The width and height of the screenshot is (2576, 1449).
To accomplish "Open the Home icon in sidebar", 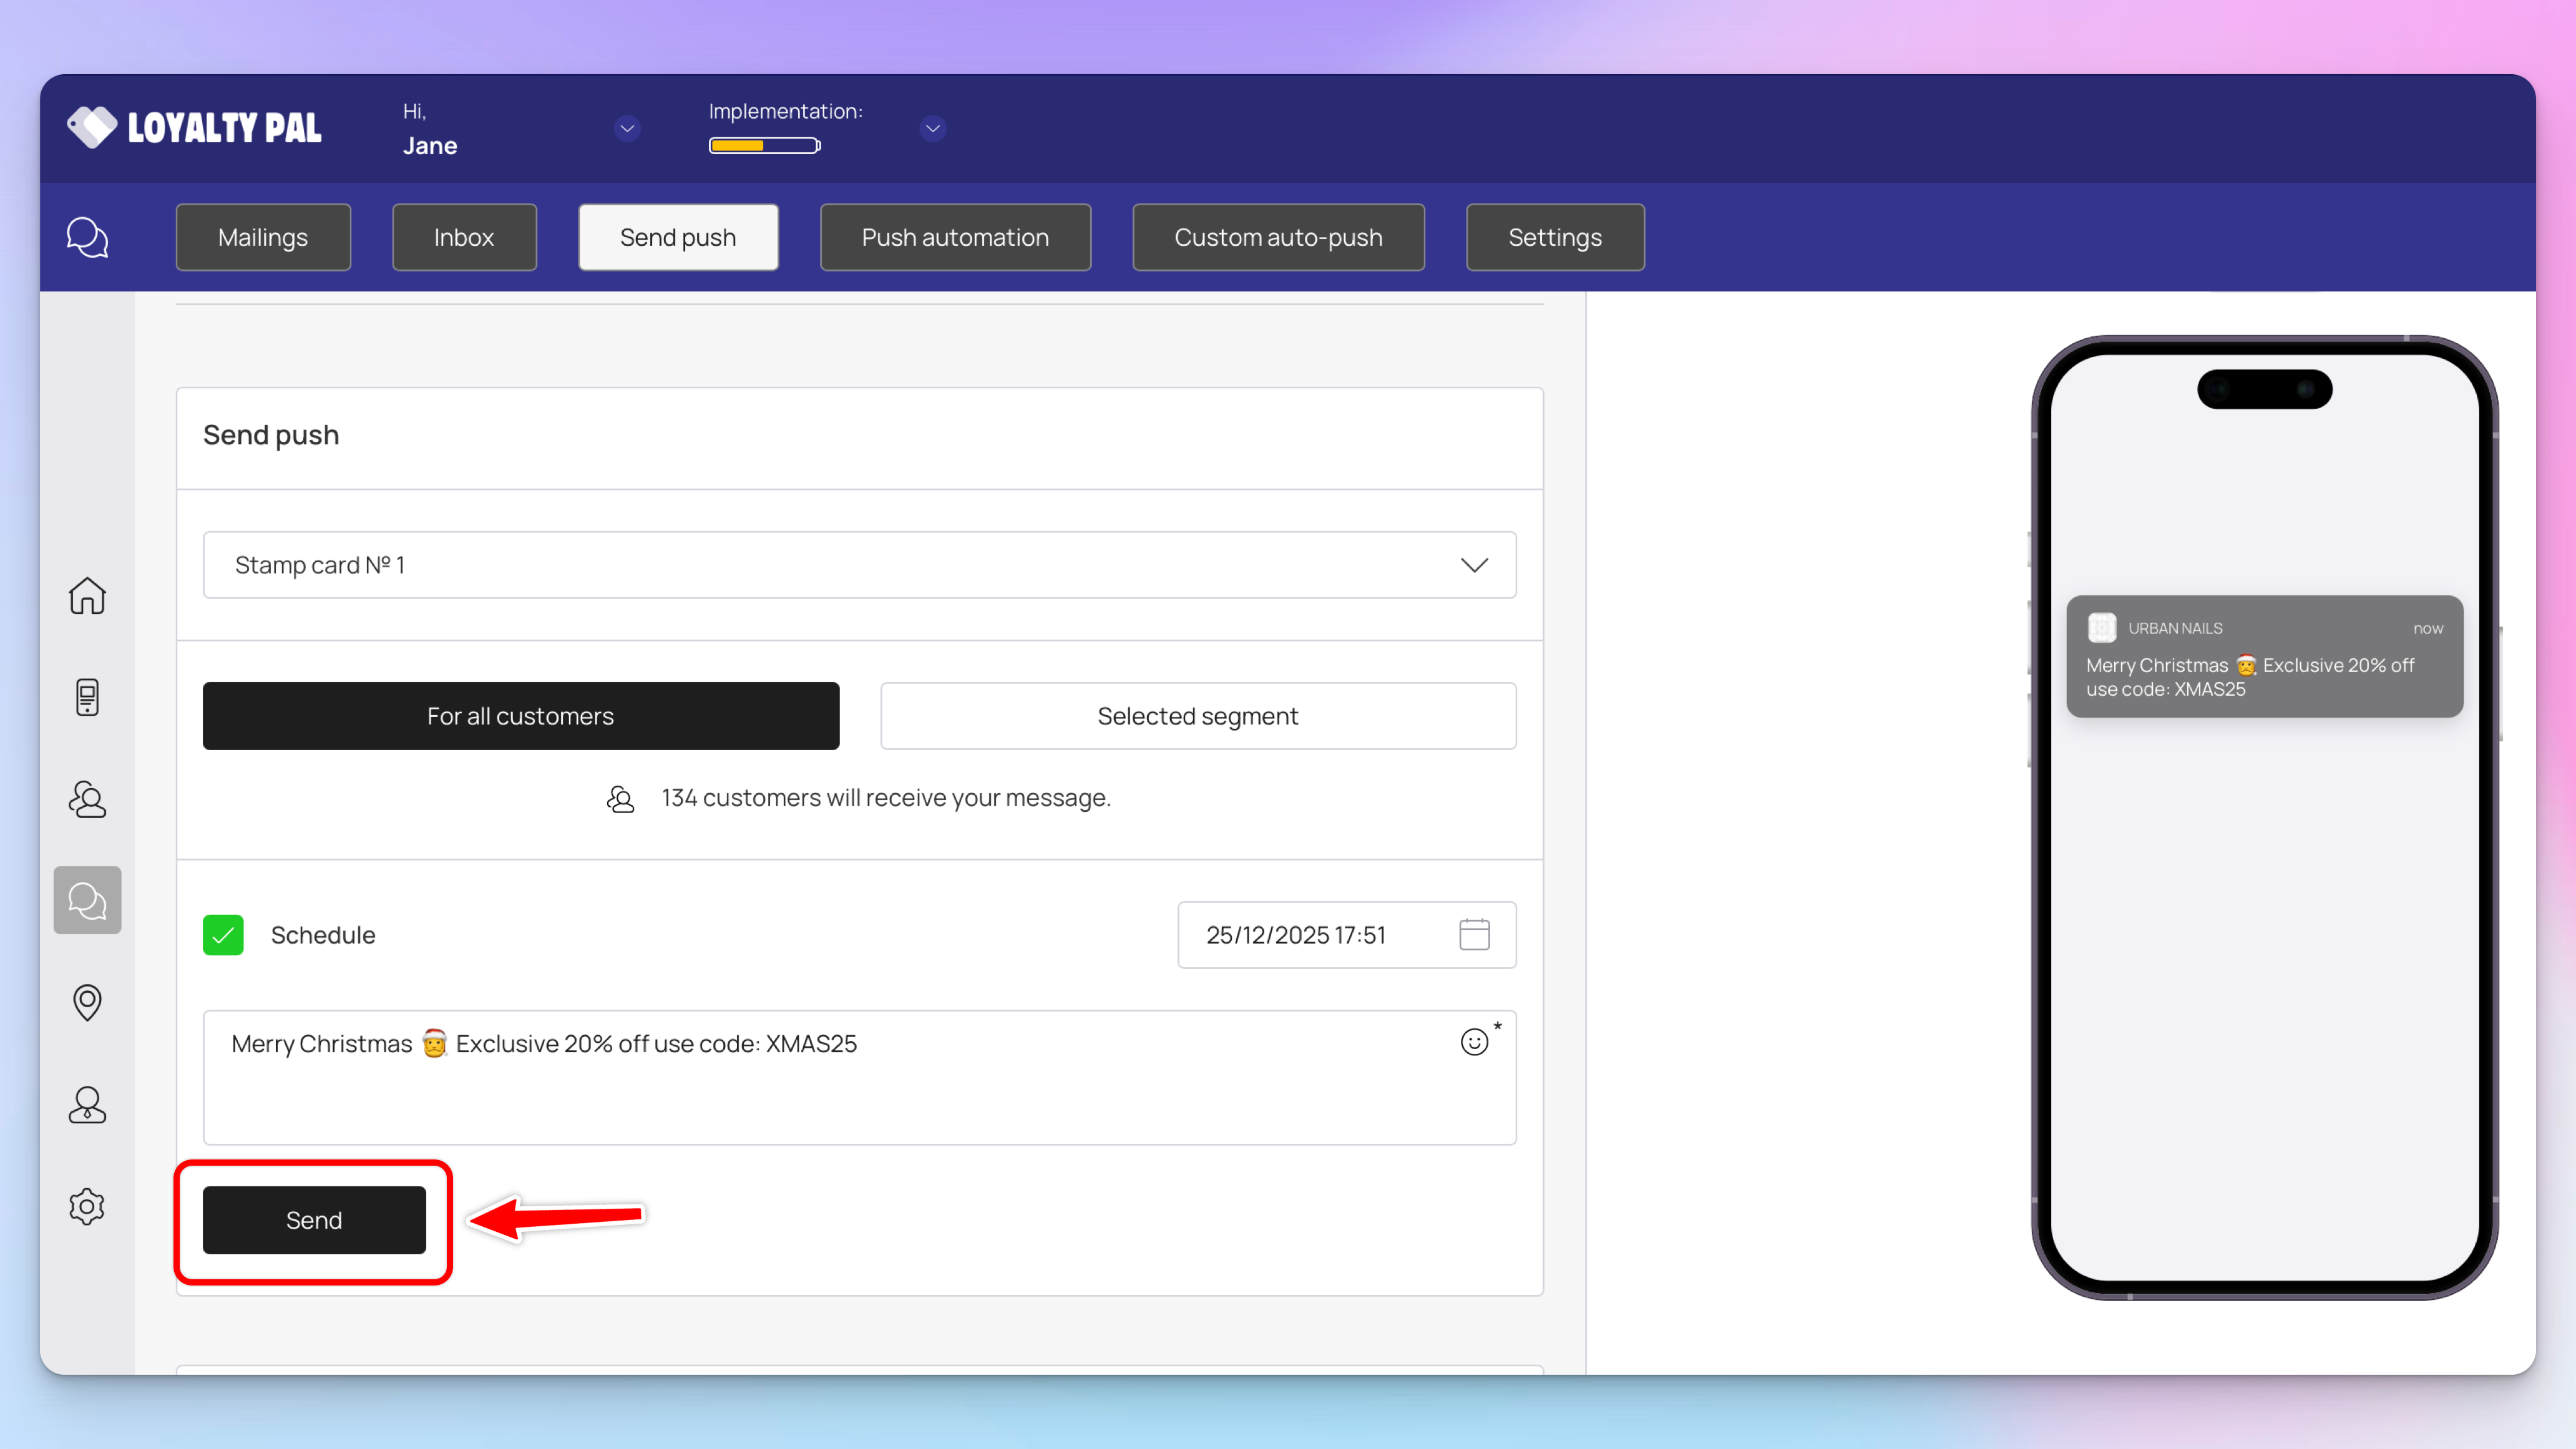I will (x=87, y=596).
